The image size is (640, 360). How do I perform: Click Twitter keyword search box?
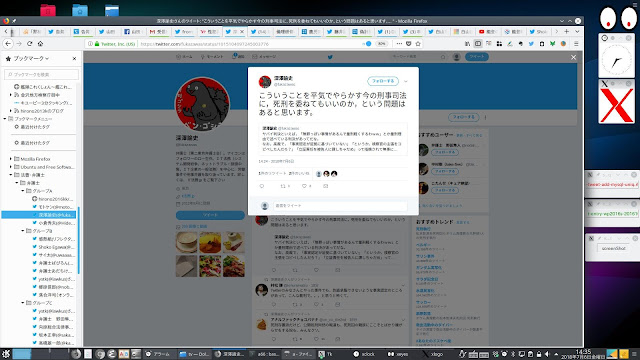(418, 57)
